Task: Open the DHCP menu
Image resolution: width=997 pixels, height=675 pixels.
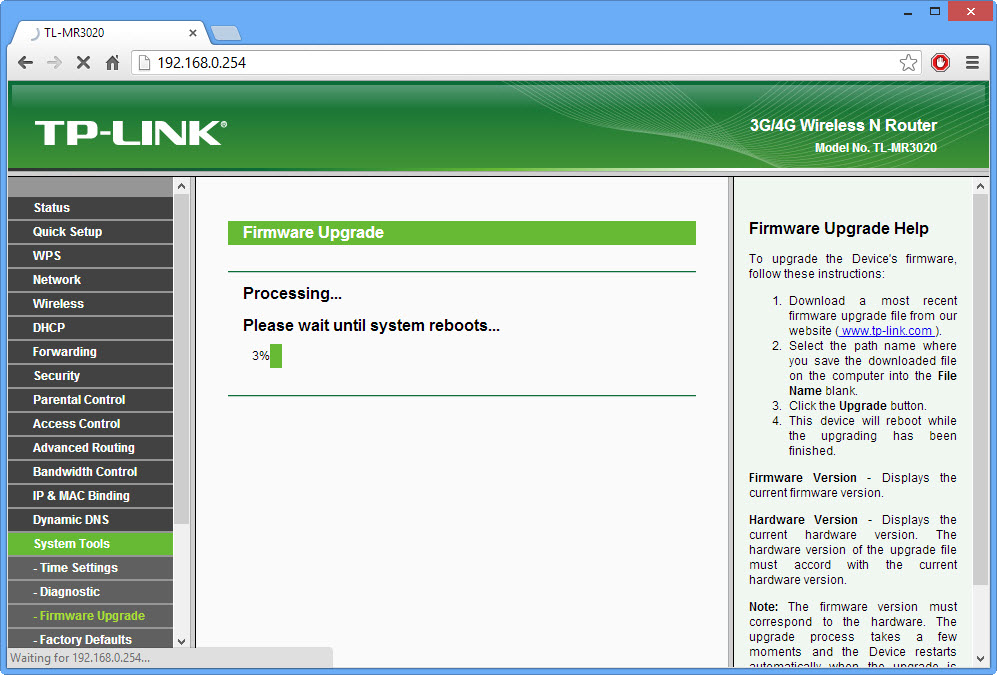Action: (90, 328)
